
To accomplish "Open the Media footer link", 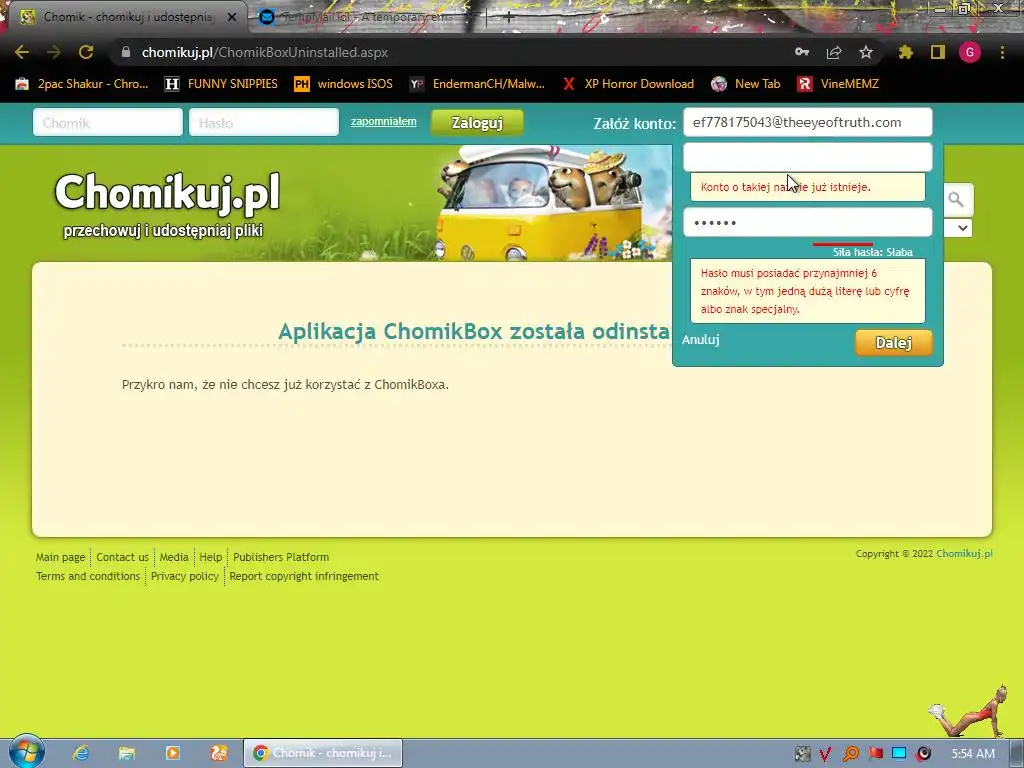I will (174, 557).
